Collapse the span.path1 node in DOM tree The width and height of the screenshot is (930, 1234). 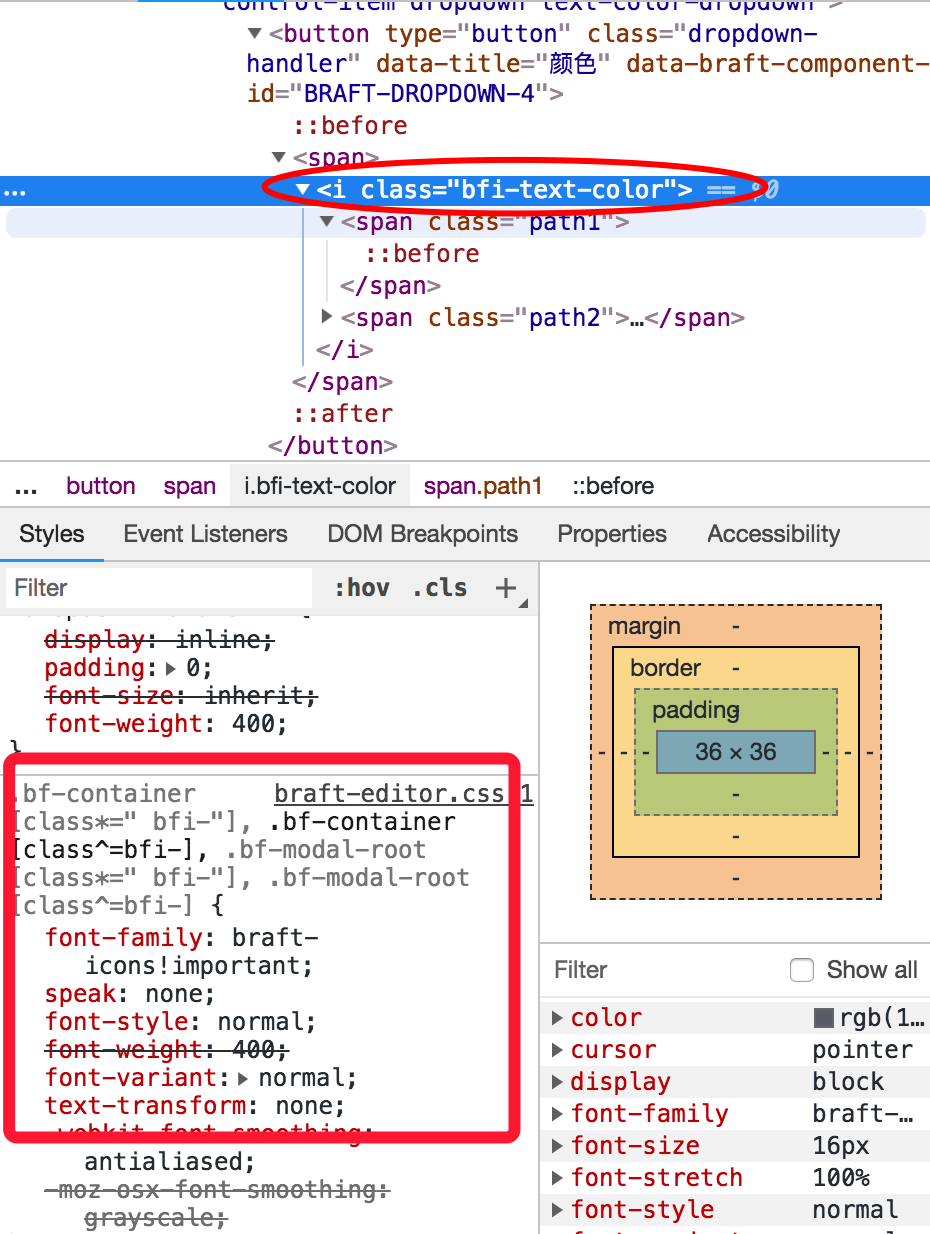326,221
